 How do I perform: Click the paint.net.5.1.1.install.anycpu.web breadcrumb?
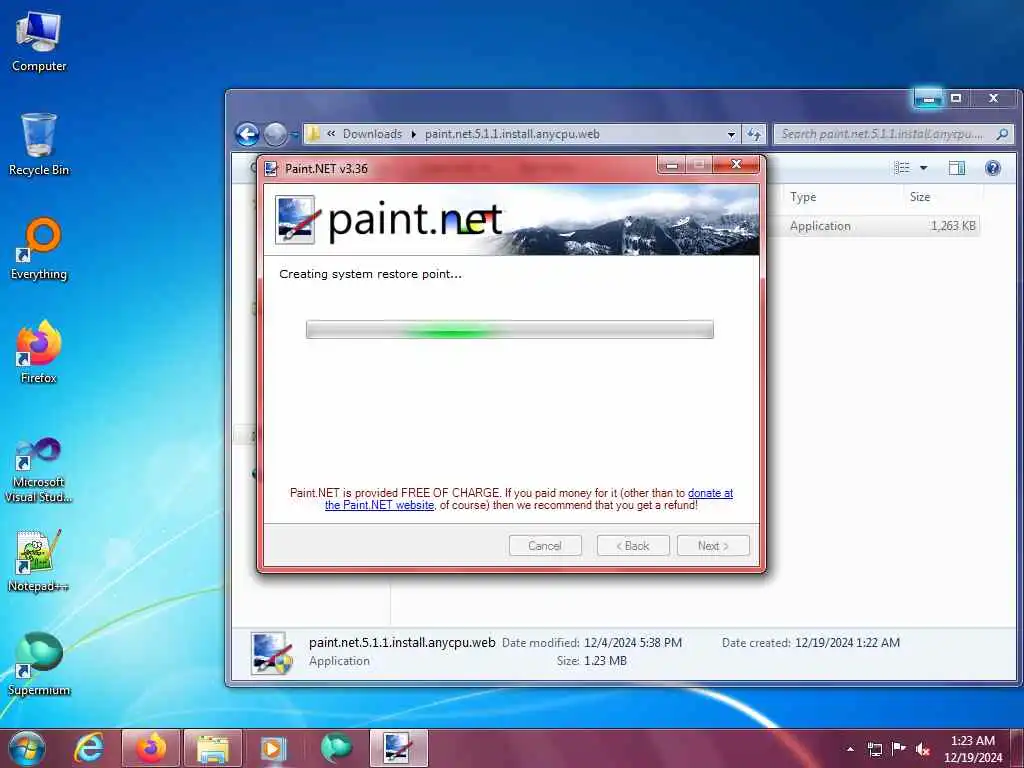click(x=512, y=134)
